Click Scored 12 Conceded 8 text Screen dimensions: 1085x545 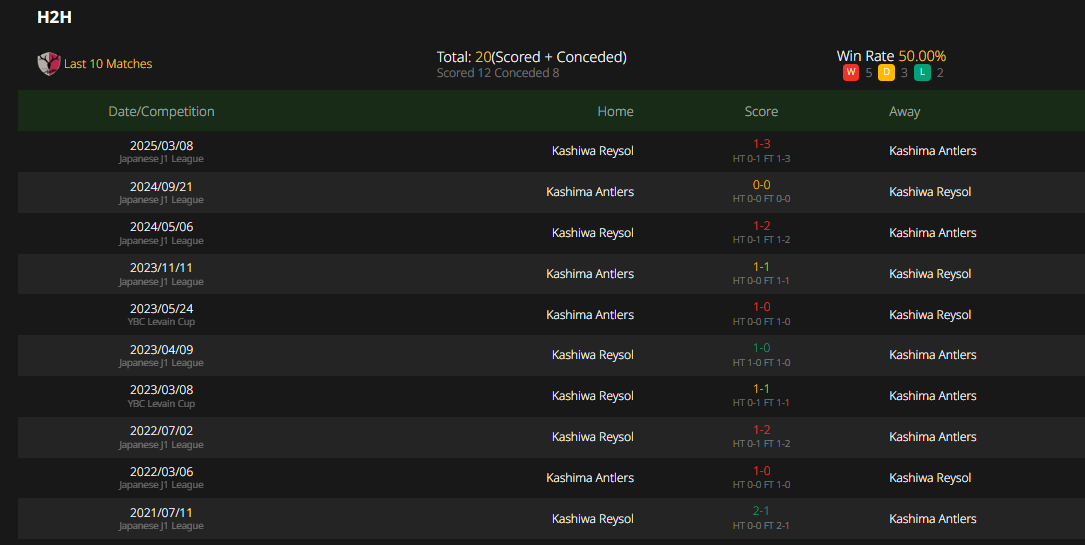pos(498,73)
